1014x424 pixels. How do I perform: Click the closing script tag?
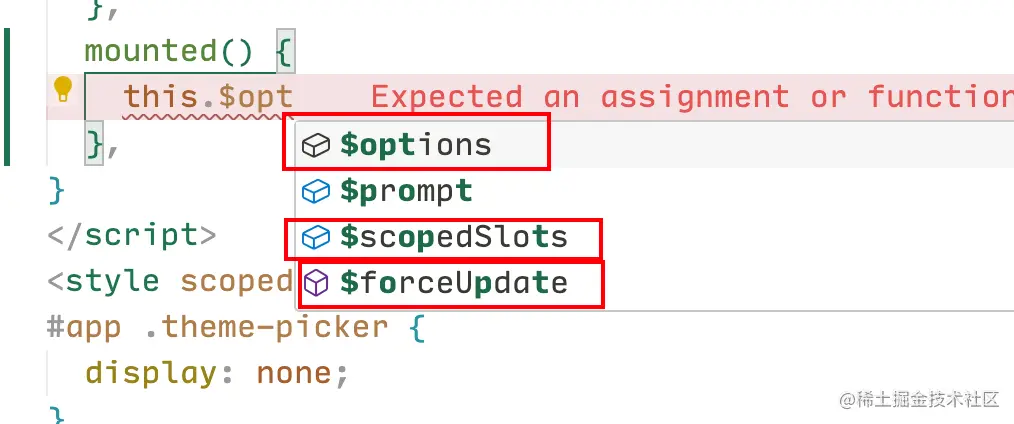point(131,235)
